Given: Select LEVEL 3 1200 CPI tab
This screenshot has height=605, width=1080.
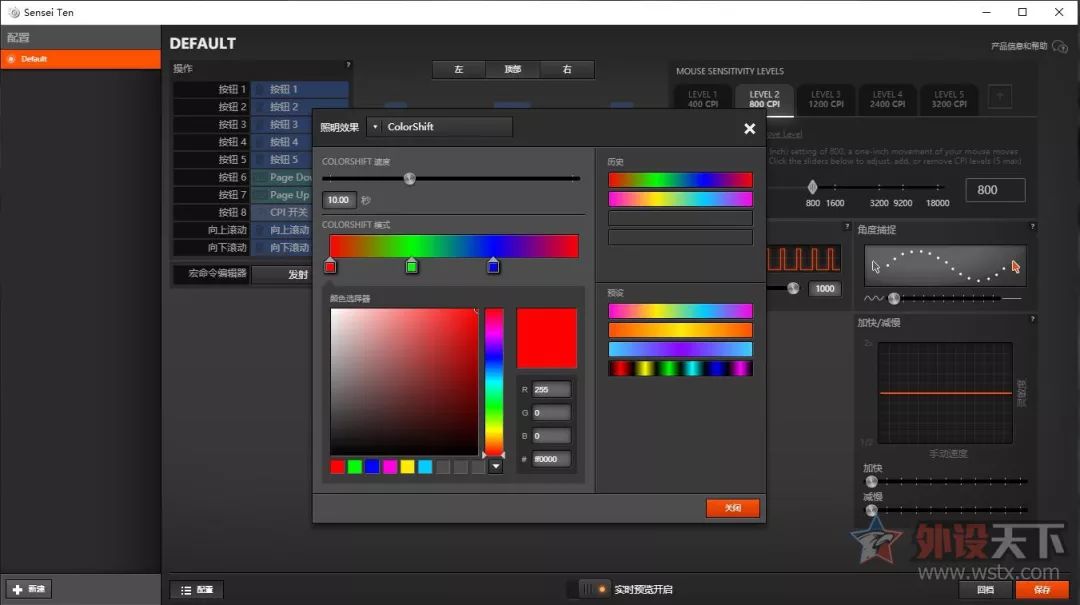Looking at the screenshot, I should point(826,99).
